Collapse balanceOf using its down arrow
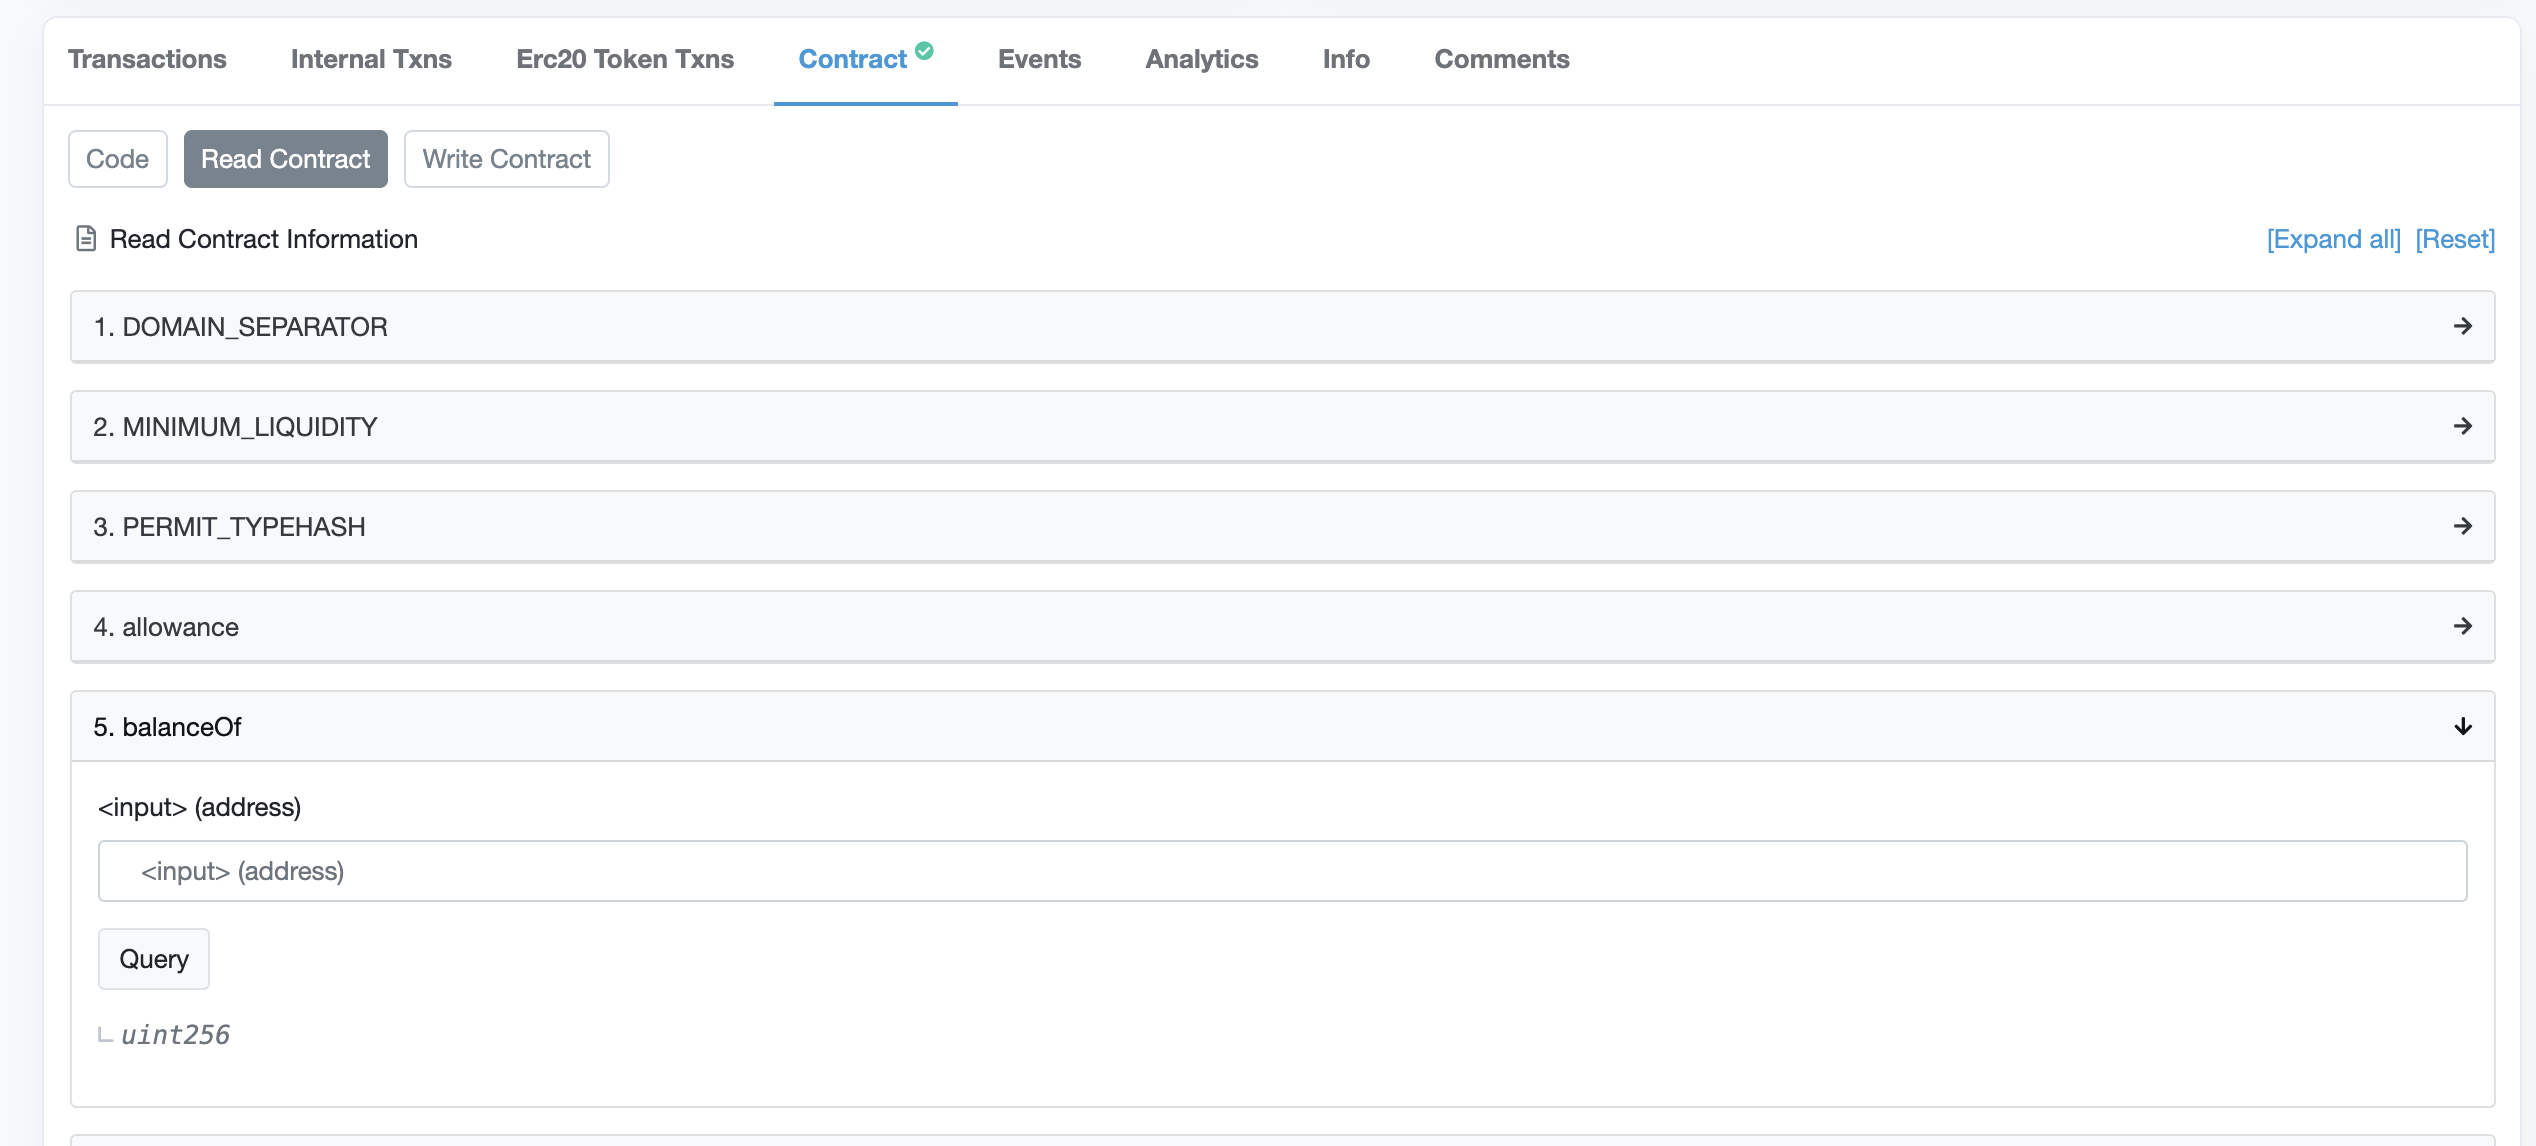The height and width of the screenshot is (1146, 2536). point(2462,726)
